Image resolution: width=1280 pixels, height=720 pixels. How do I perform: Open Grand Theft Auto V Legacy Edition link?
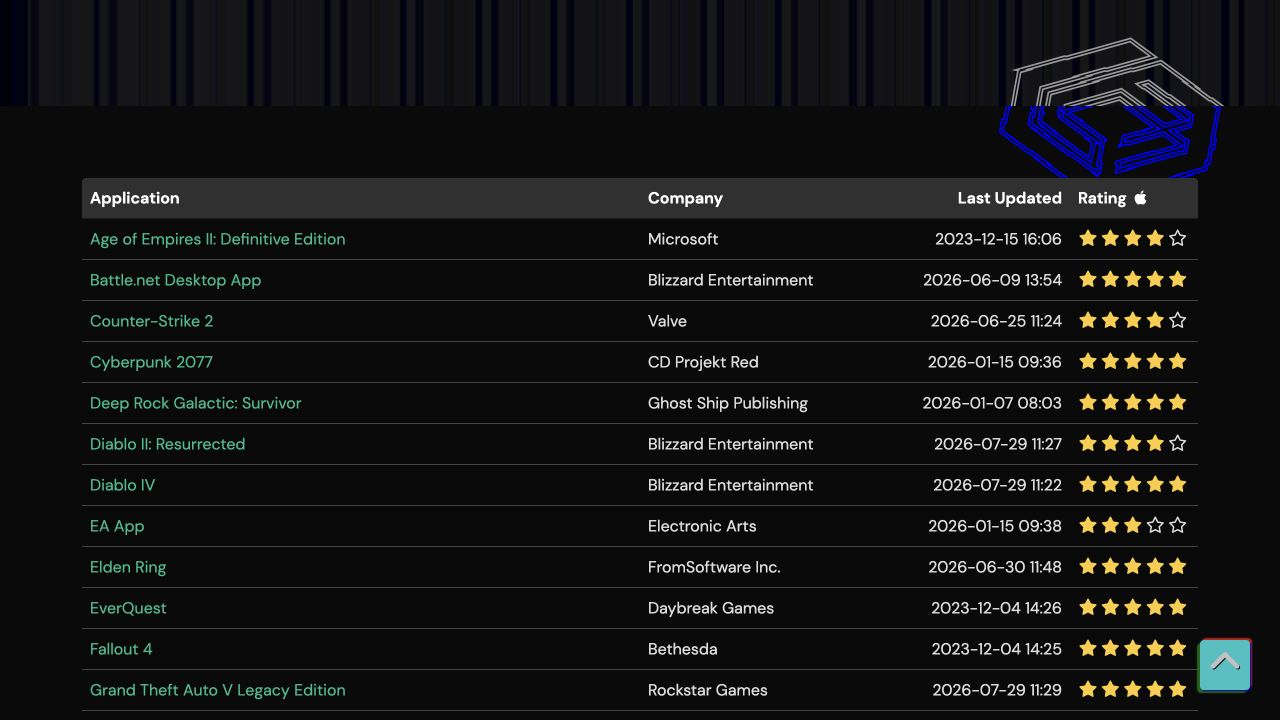click(218, 690)
